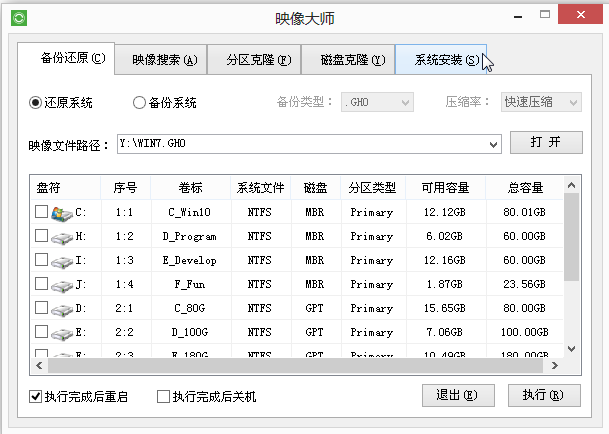This screenshot has height=434, width=609.
Task: Click the E: drive icon
Action: [62, 332]
